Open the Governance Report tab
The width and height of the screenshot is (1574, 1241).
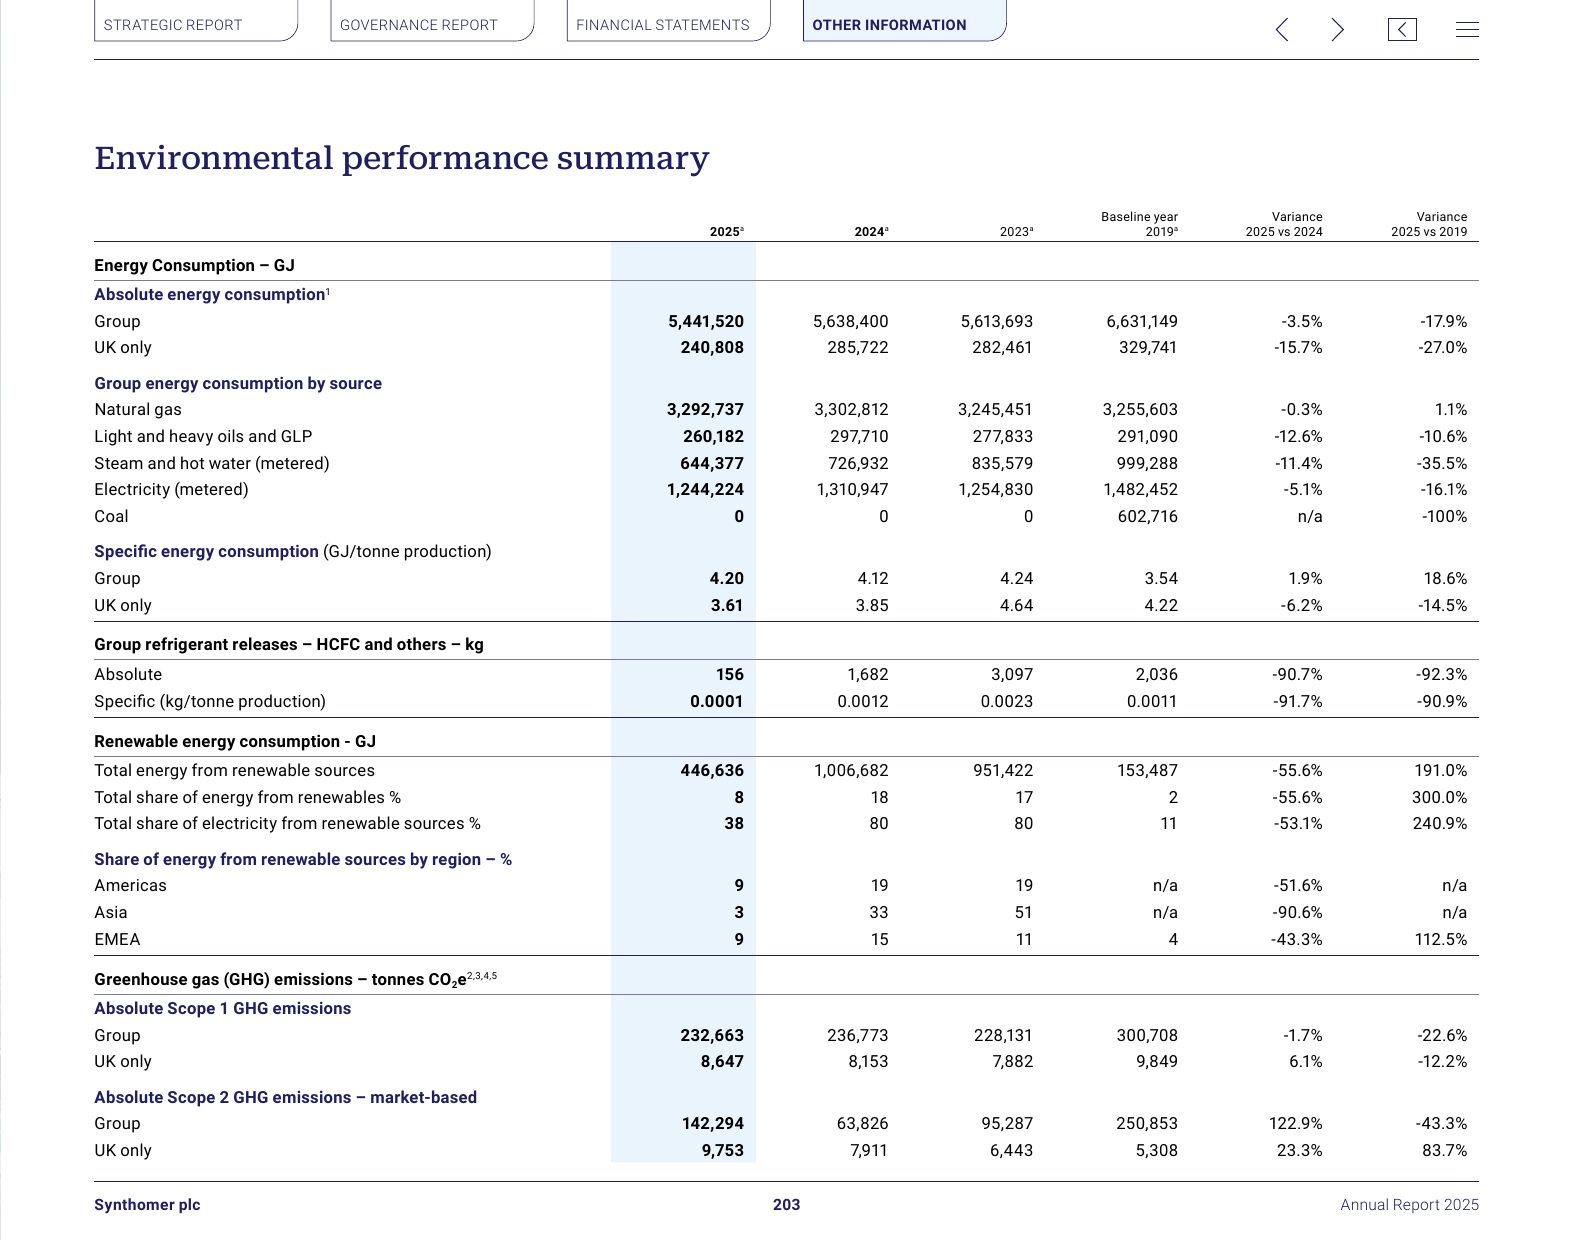[432, 21]
